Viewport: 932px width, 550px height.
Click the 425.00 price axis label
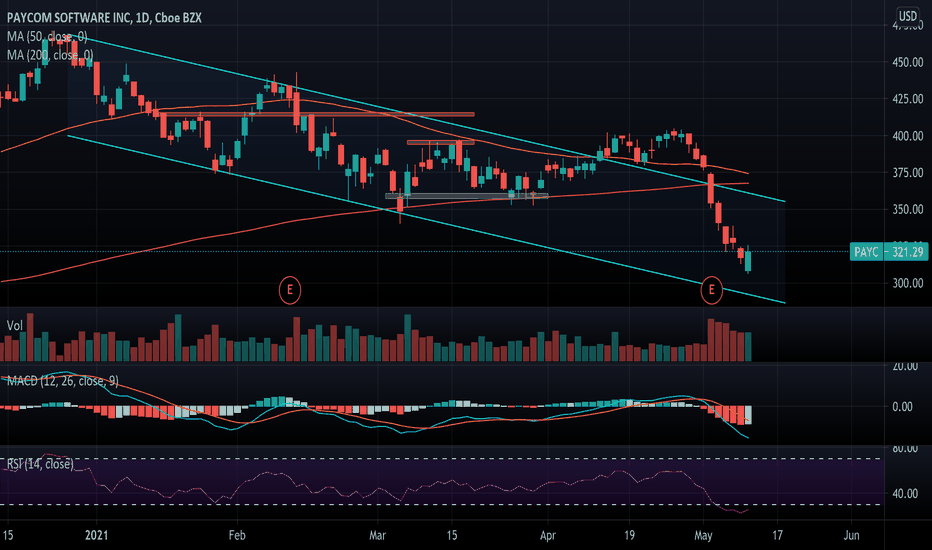(x=908, y=99)
